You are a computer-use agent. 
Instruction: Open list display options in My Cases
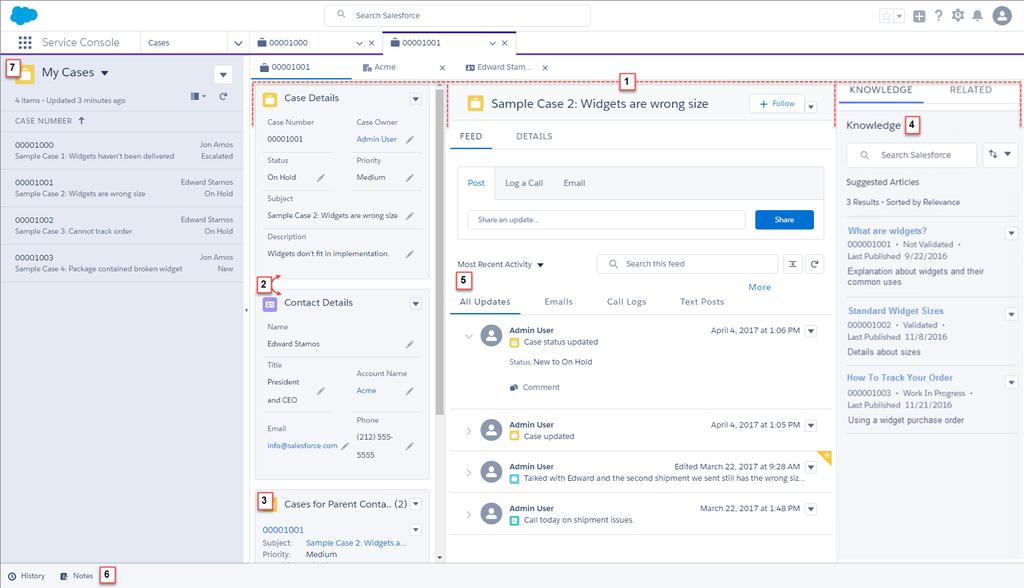tap(198, 96)
